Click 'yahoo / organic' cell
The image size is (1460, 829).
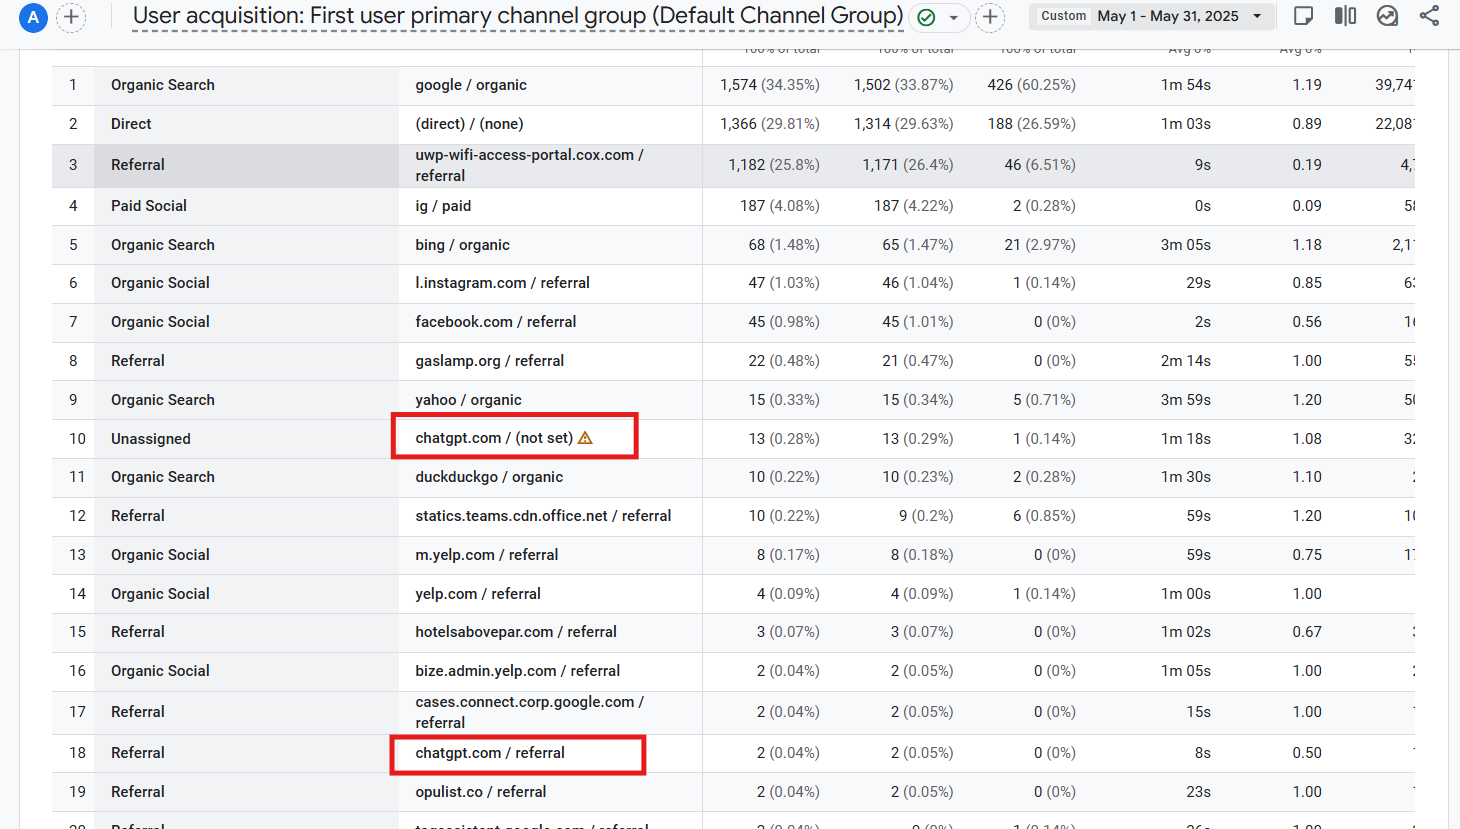[x=468, y=400]
